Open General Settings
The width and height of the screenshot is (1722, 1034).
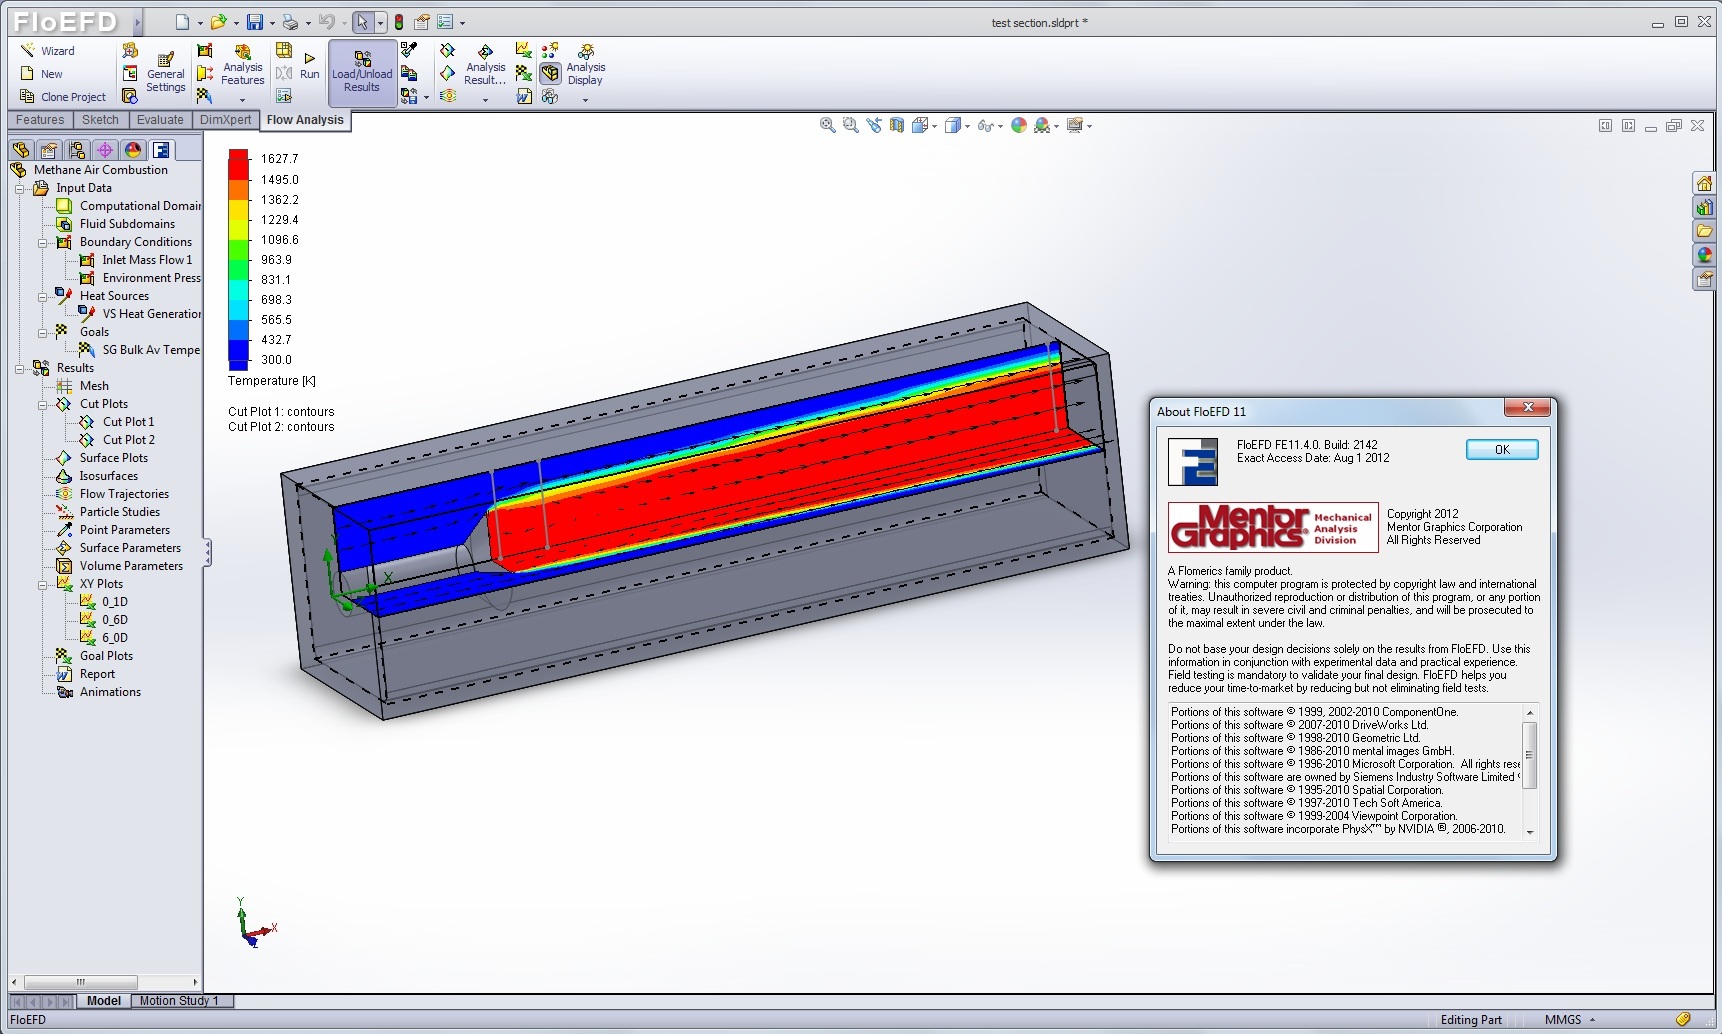(x=165, y=72)
